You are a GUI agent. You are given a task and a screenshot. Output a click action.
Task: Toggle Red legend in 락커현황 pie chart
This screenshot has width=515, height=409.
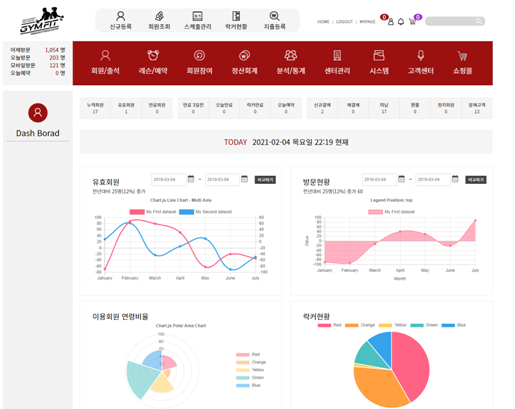[x=330, y=325]
